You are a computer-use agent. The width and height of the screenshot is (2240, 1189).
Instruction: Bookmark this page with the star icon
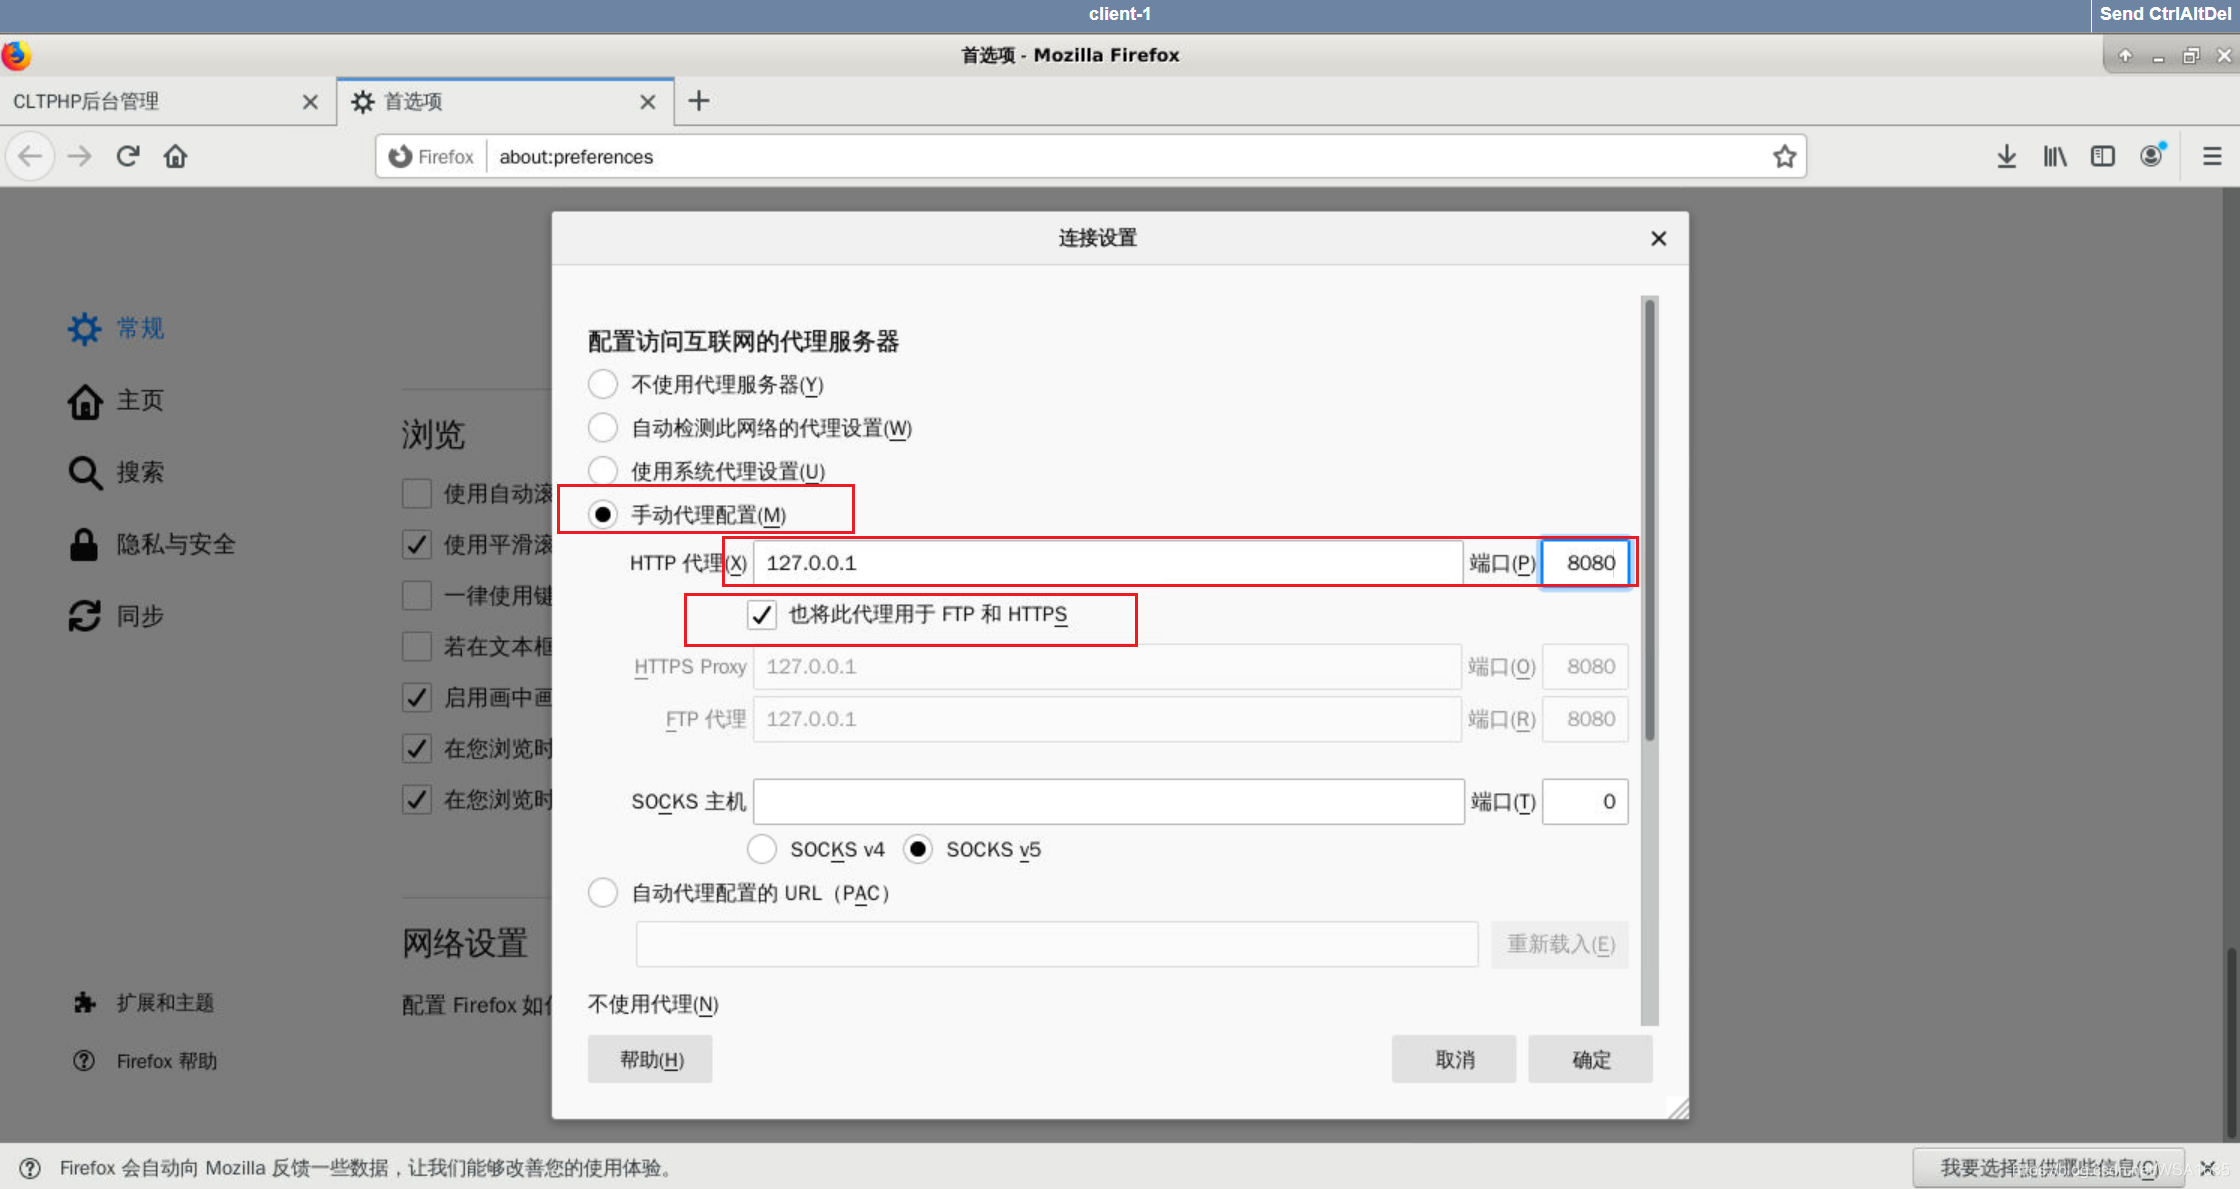1784,156
